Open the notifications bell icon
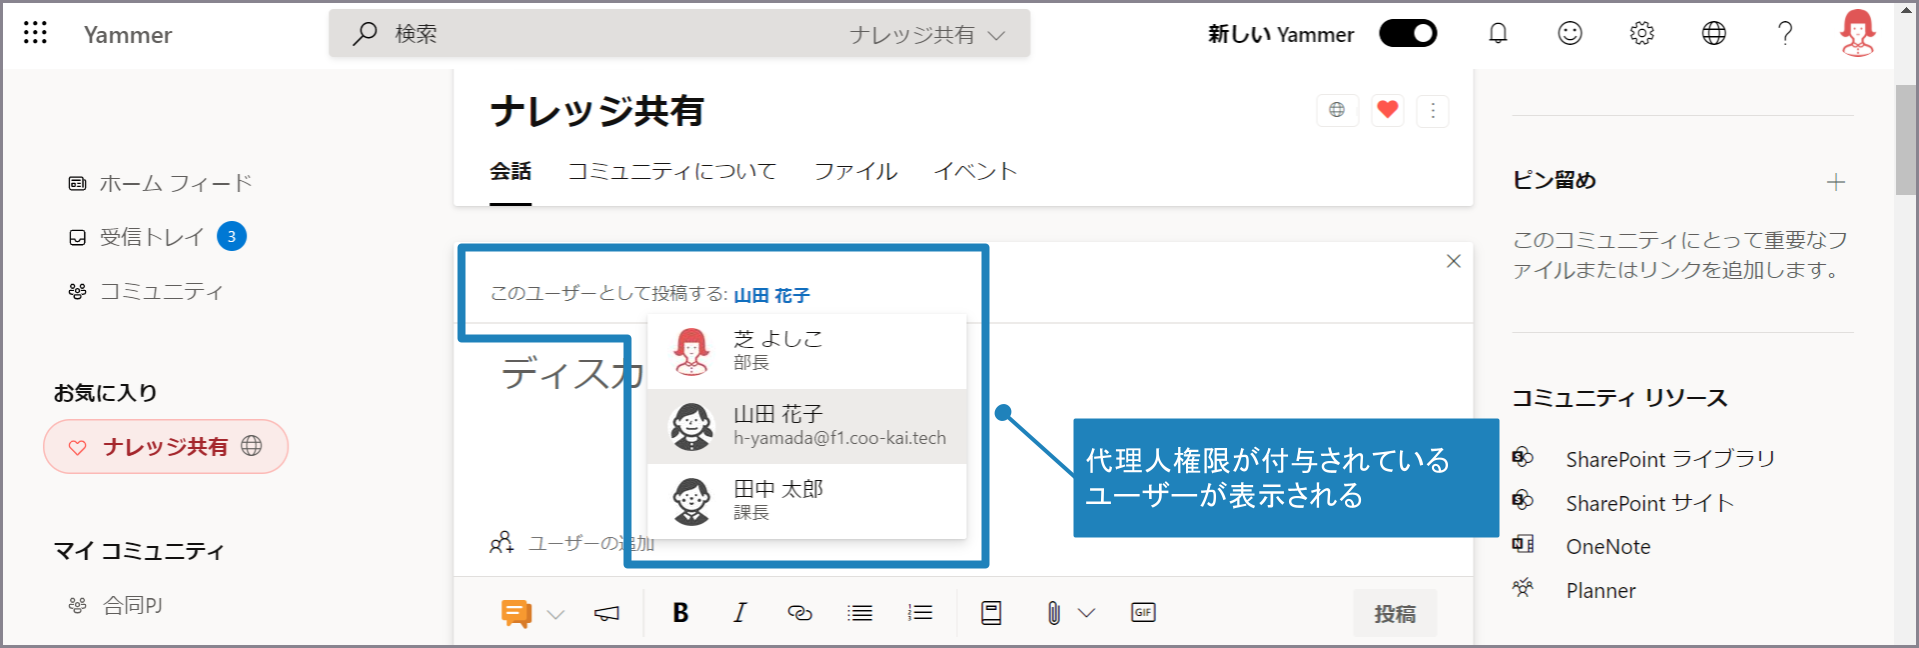1919x648 pixels. (1497, 33)
